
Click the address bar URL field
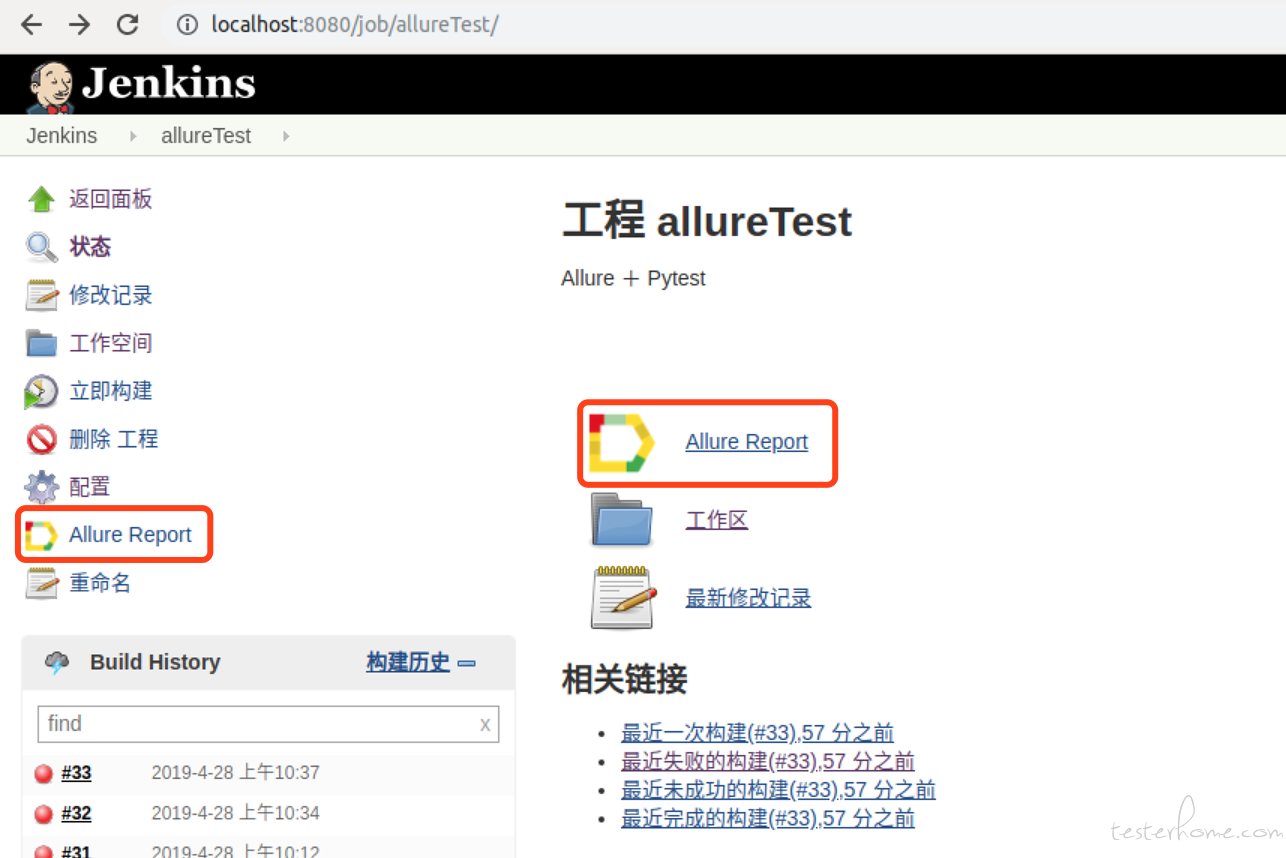tap(354, 24)
